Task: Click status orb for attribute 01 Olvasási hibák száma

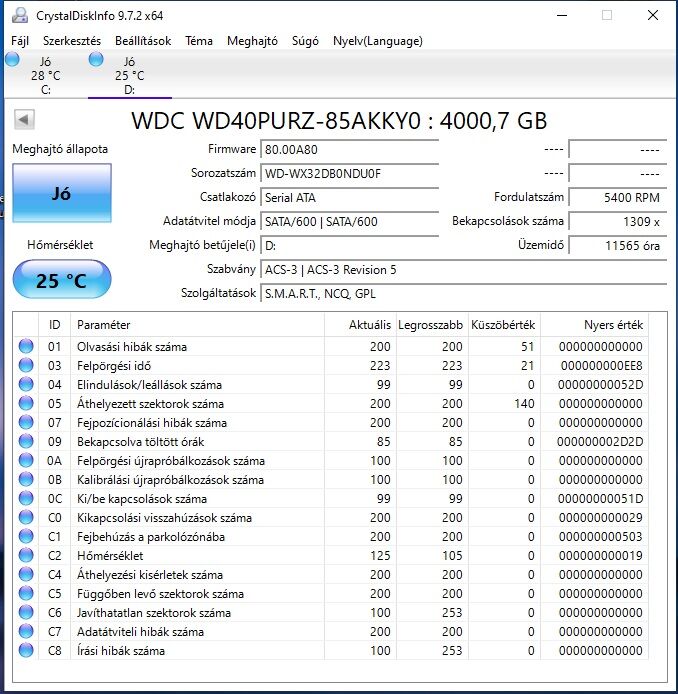Action: (x=26, y=346)
